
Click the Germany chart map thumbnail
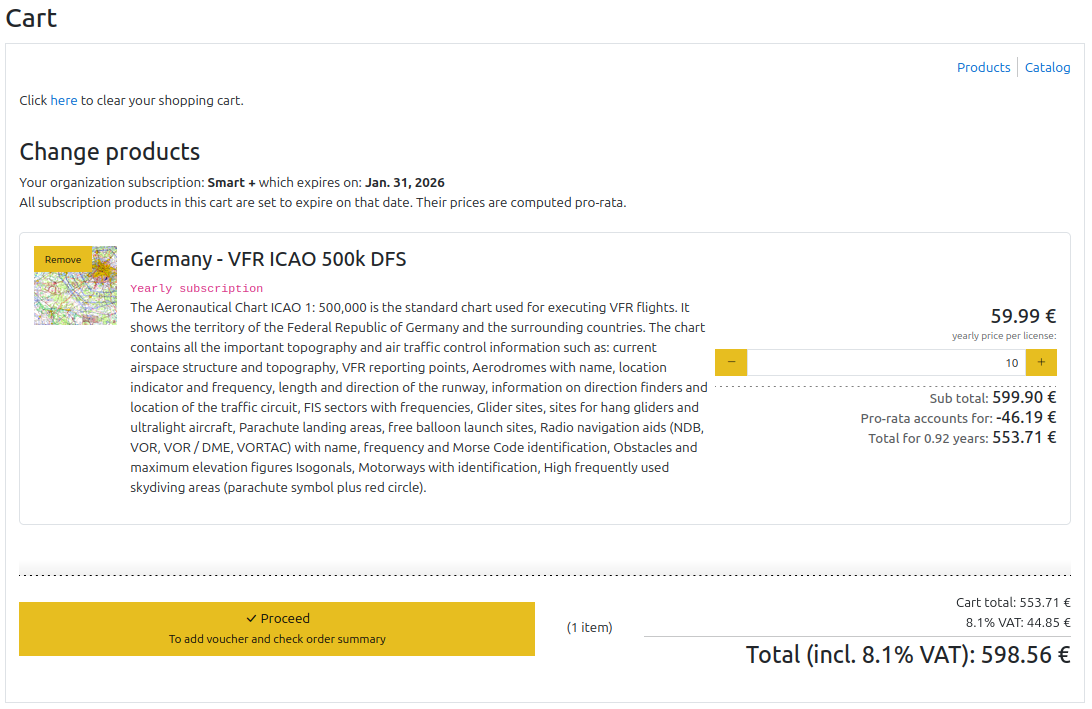(x=75, y=298)
